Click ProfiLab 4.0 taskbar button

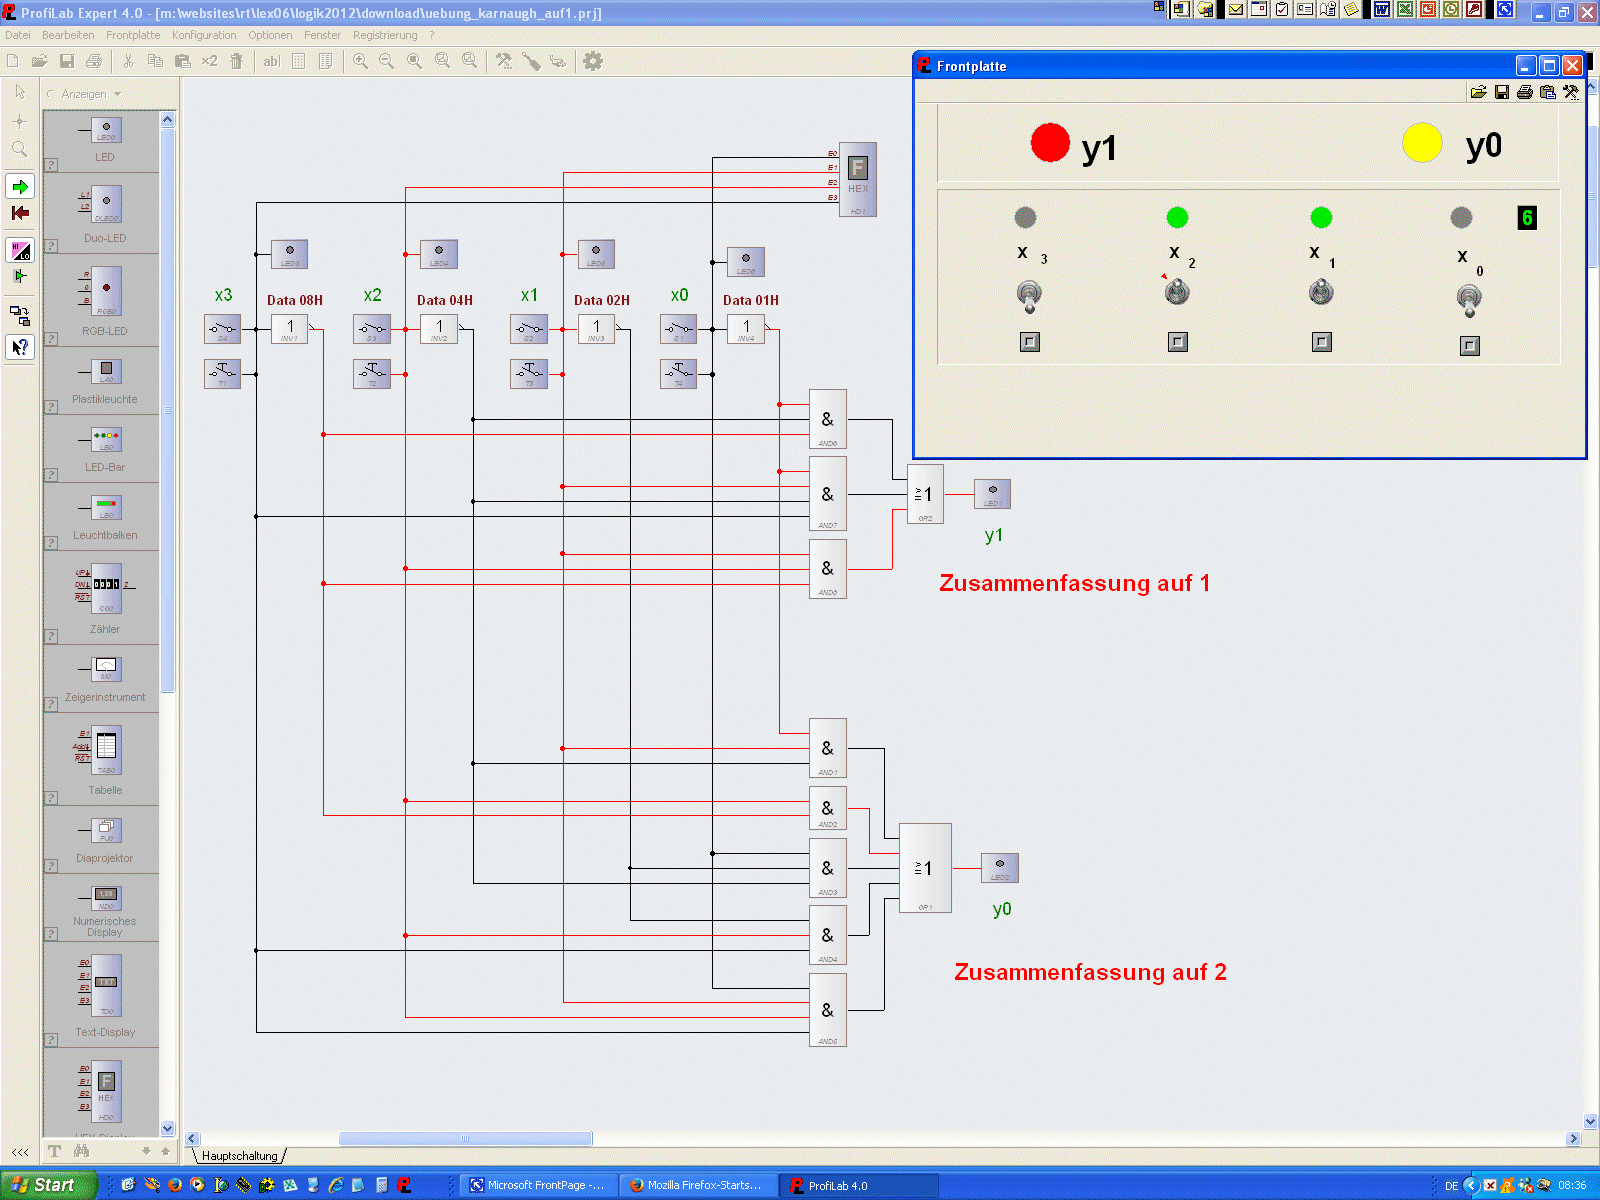858,1185
